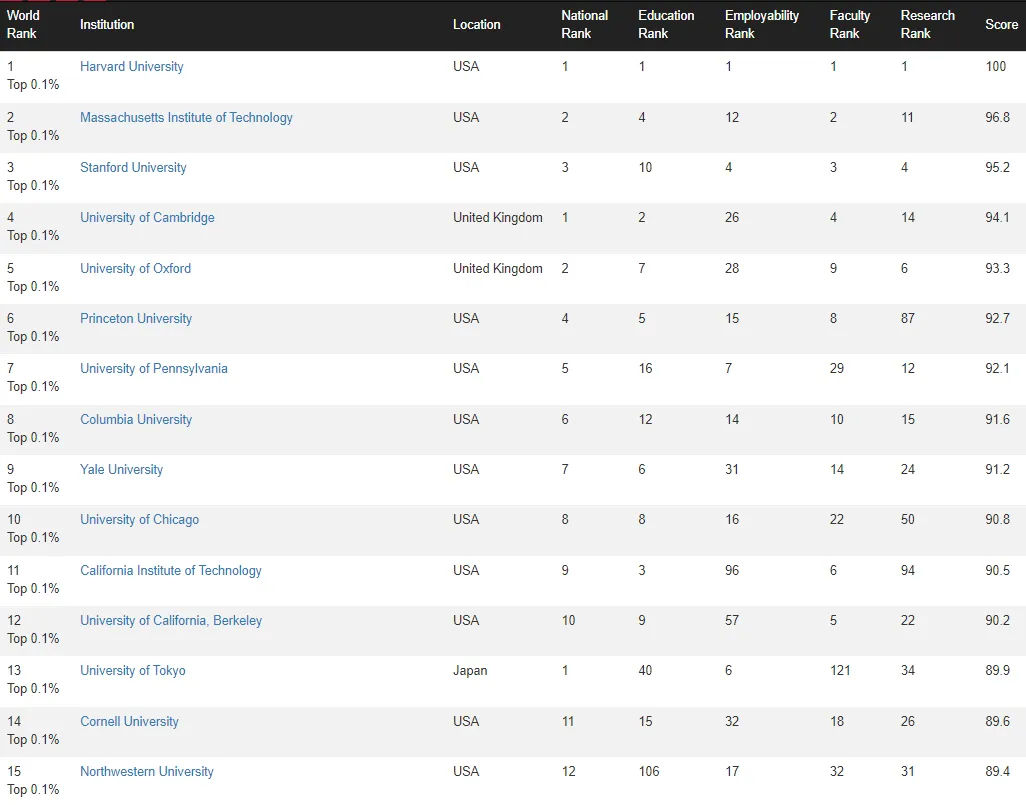This screenshot has width=1026, height=805.
Task: Select University of California, Berkeley link
Action: click(x=171, y=620)
